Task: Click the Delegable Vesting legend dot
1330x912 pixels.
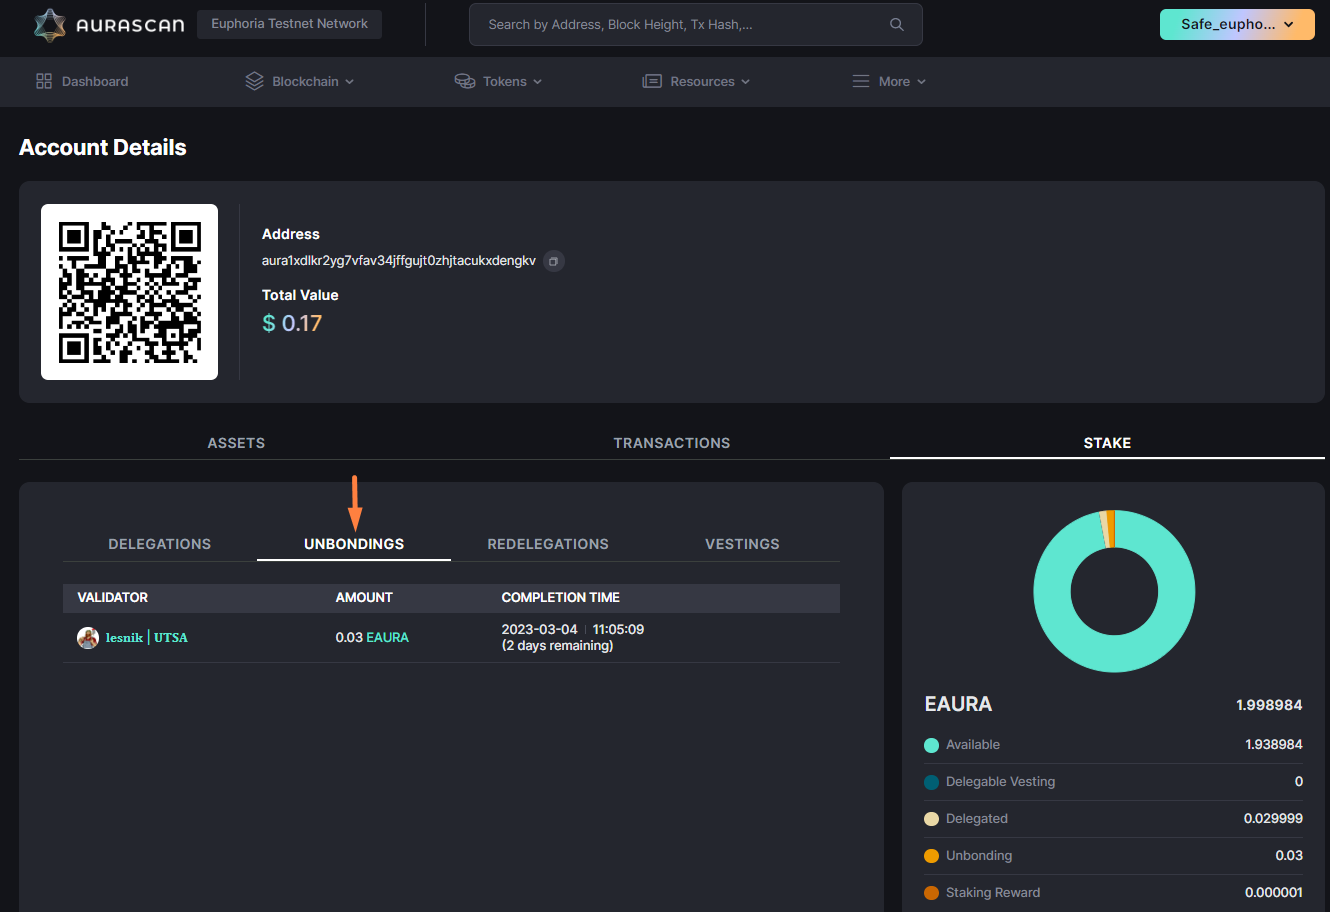Action: (932, 782)
